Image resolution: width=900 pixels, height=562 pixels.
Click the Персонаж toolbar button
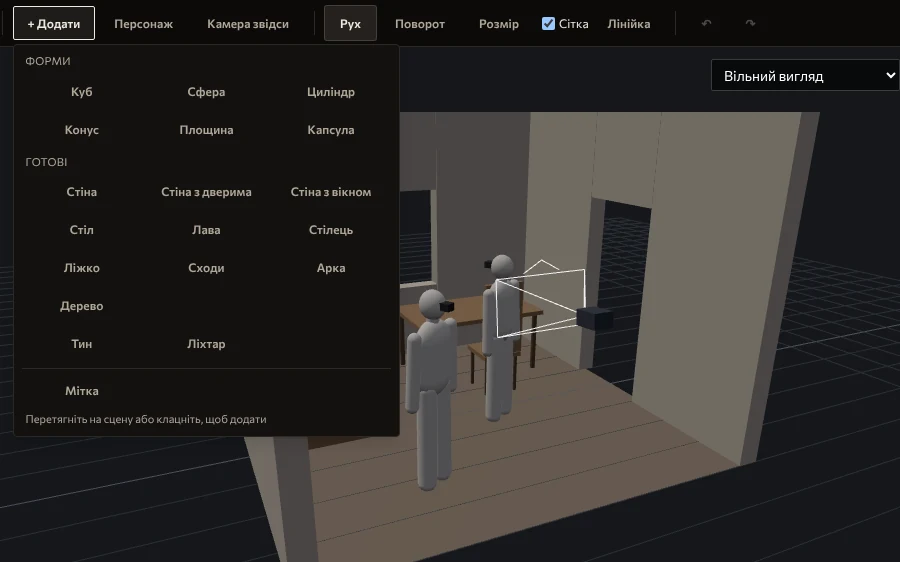tap(143, 24)
